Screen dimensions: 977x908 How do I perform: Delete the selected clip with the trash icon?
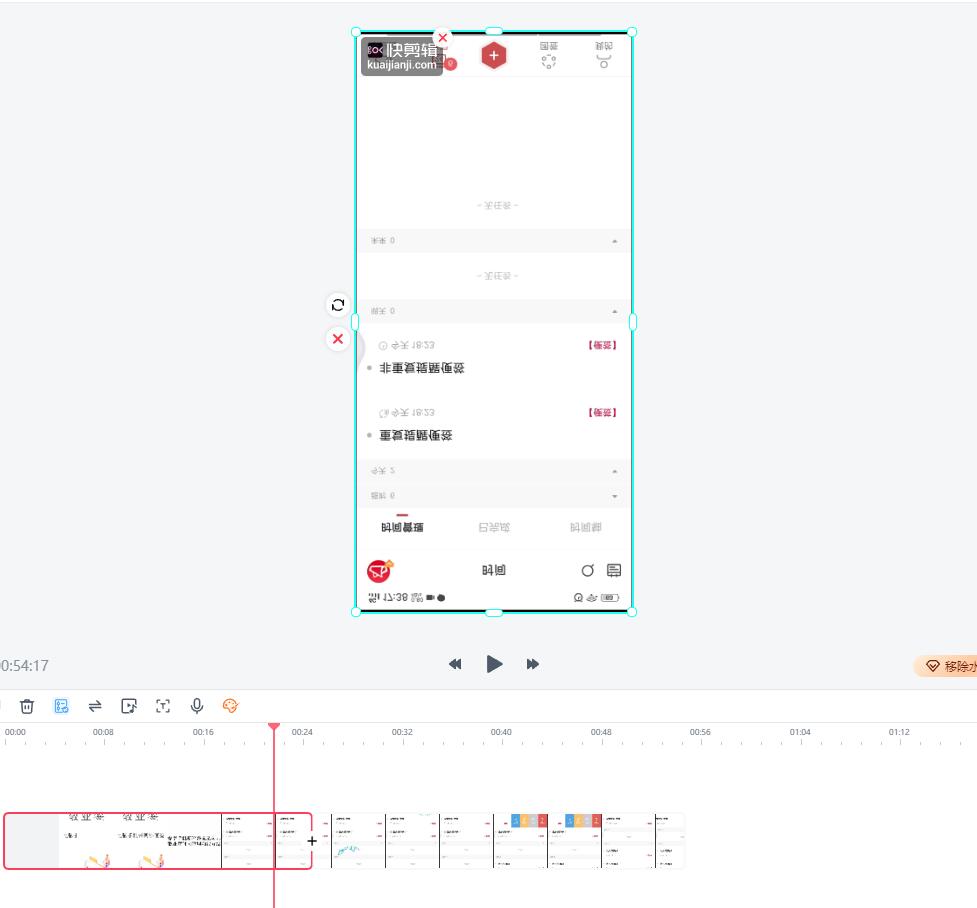27,706
